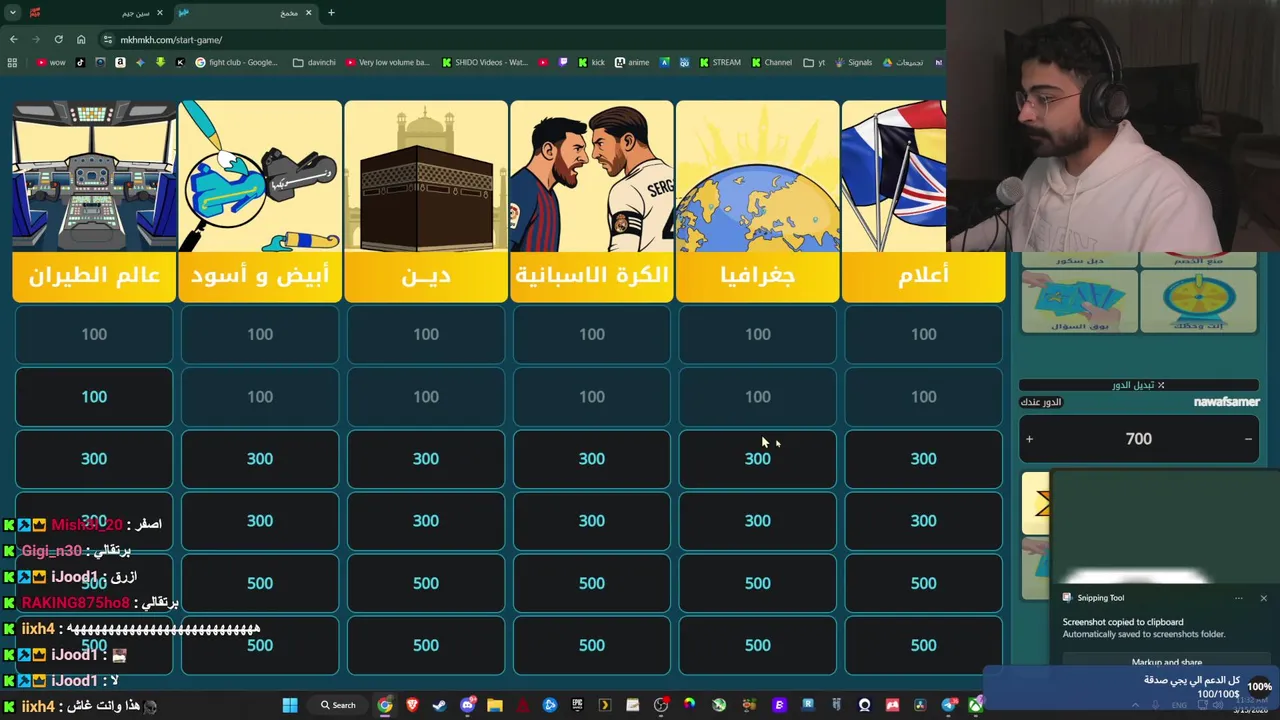
Task: Open the Channel bookmark
Action: click(771, 62)
